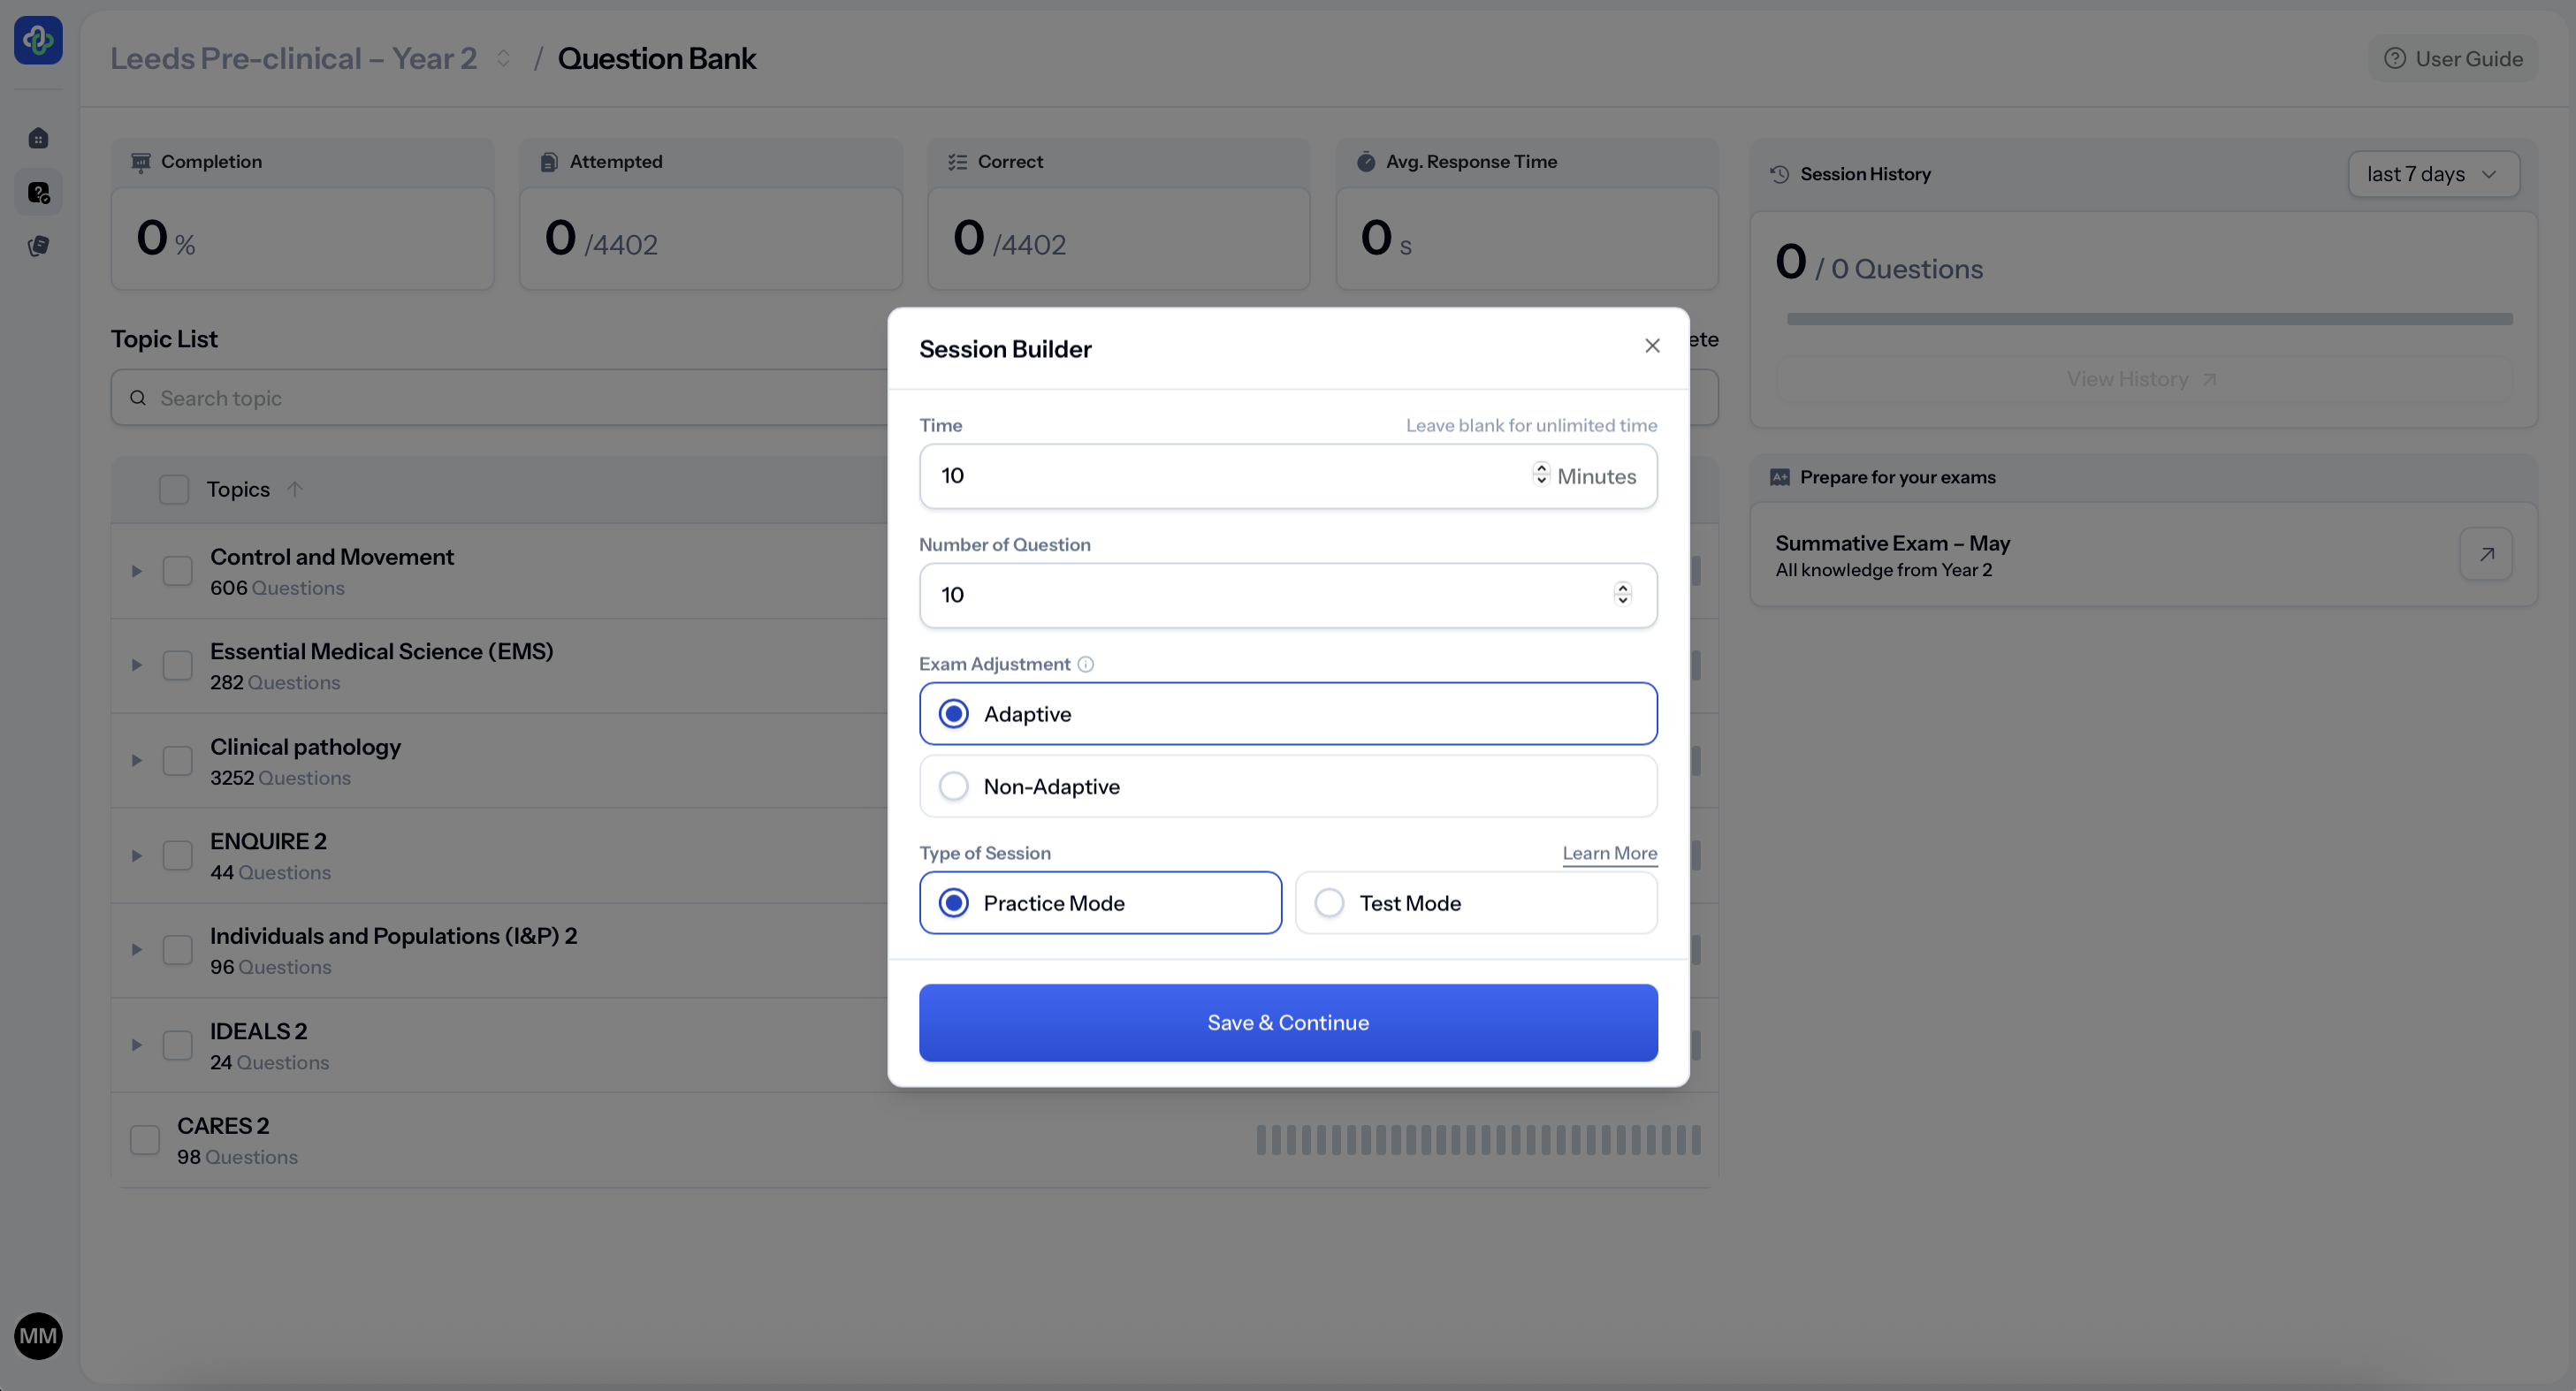Open the question bank sidebar icon
The image size is (2576, 1391).
38,192
